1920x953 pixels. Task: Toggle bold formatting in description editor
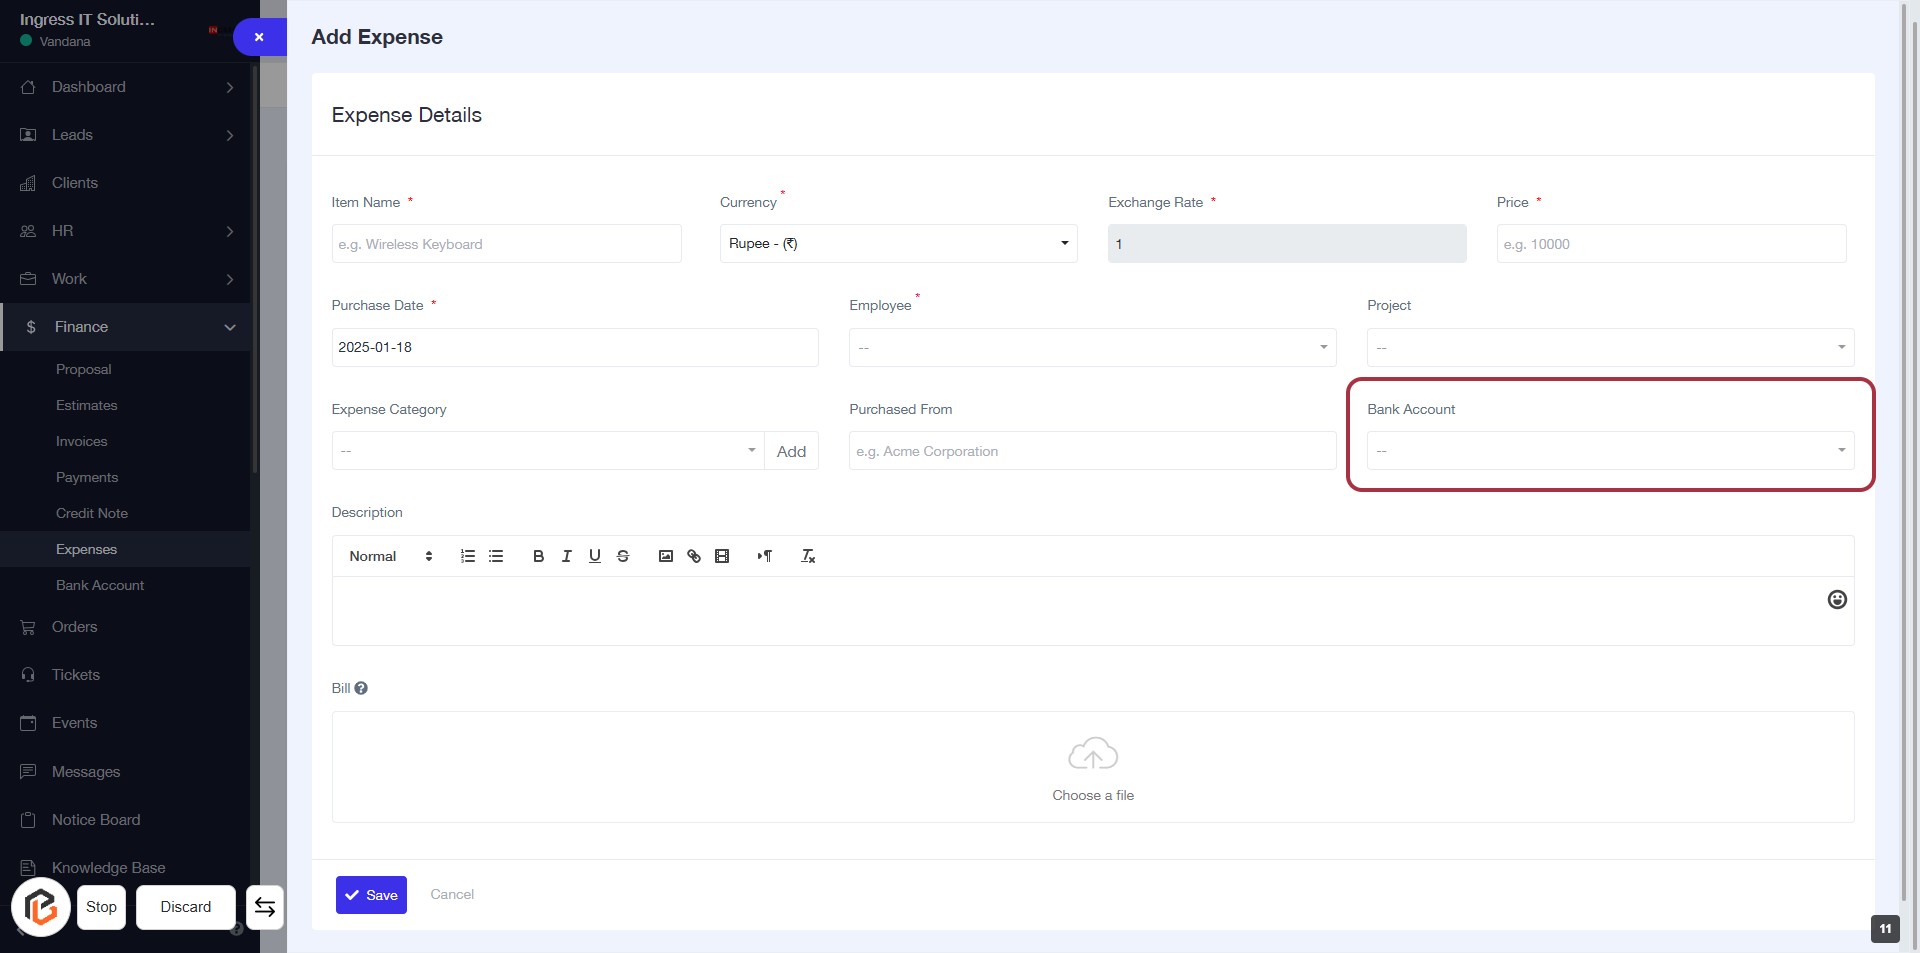click(538, 556)
